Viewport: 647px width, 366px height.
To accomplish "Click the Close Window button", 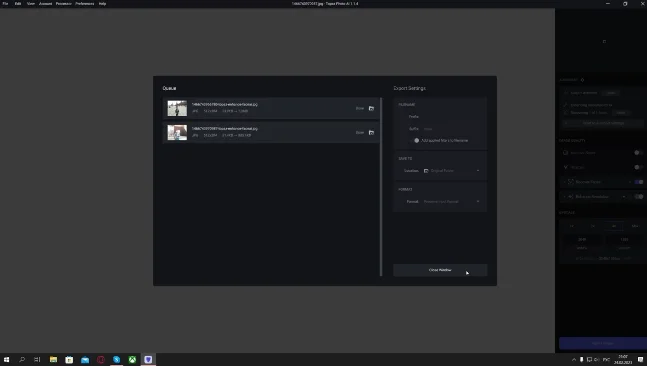I will [x=440, y=270].
